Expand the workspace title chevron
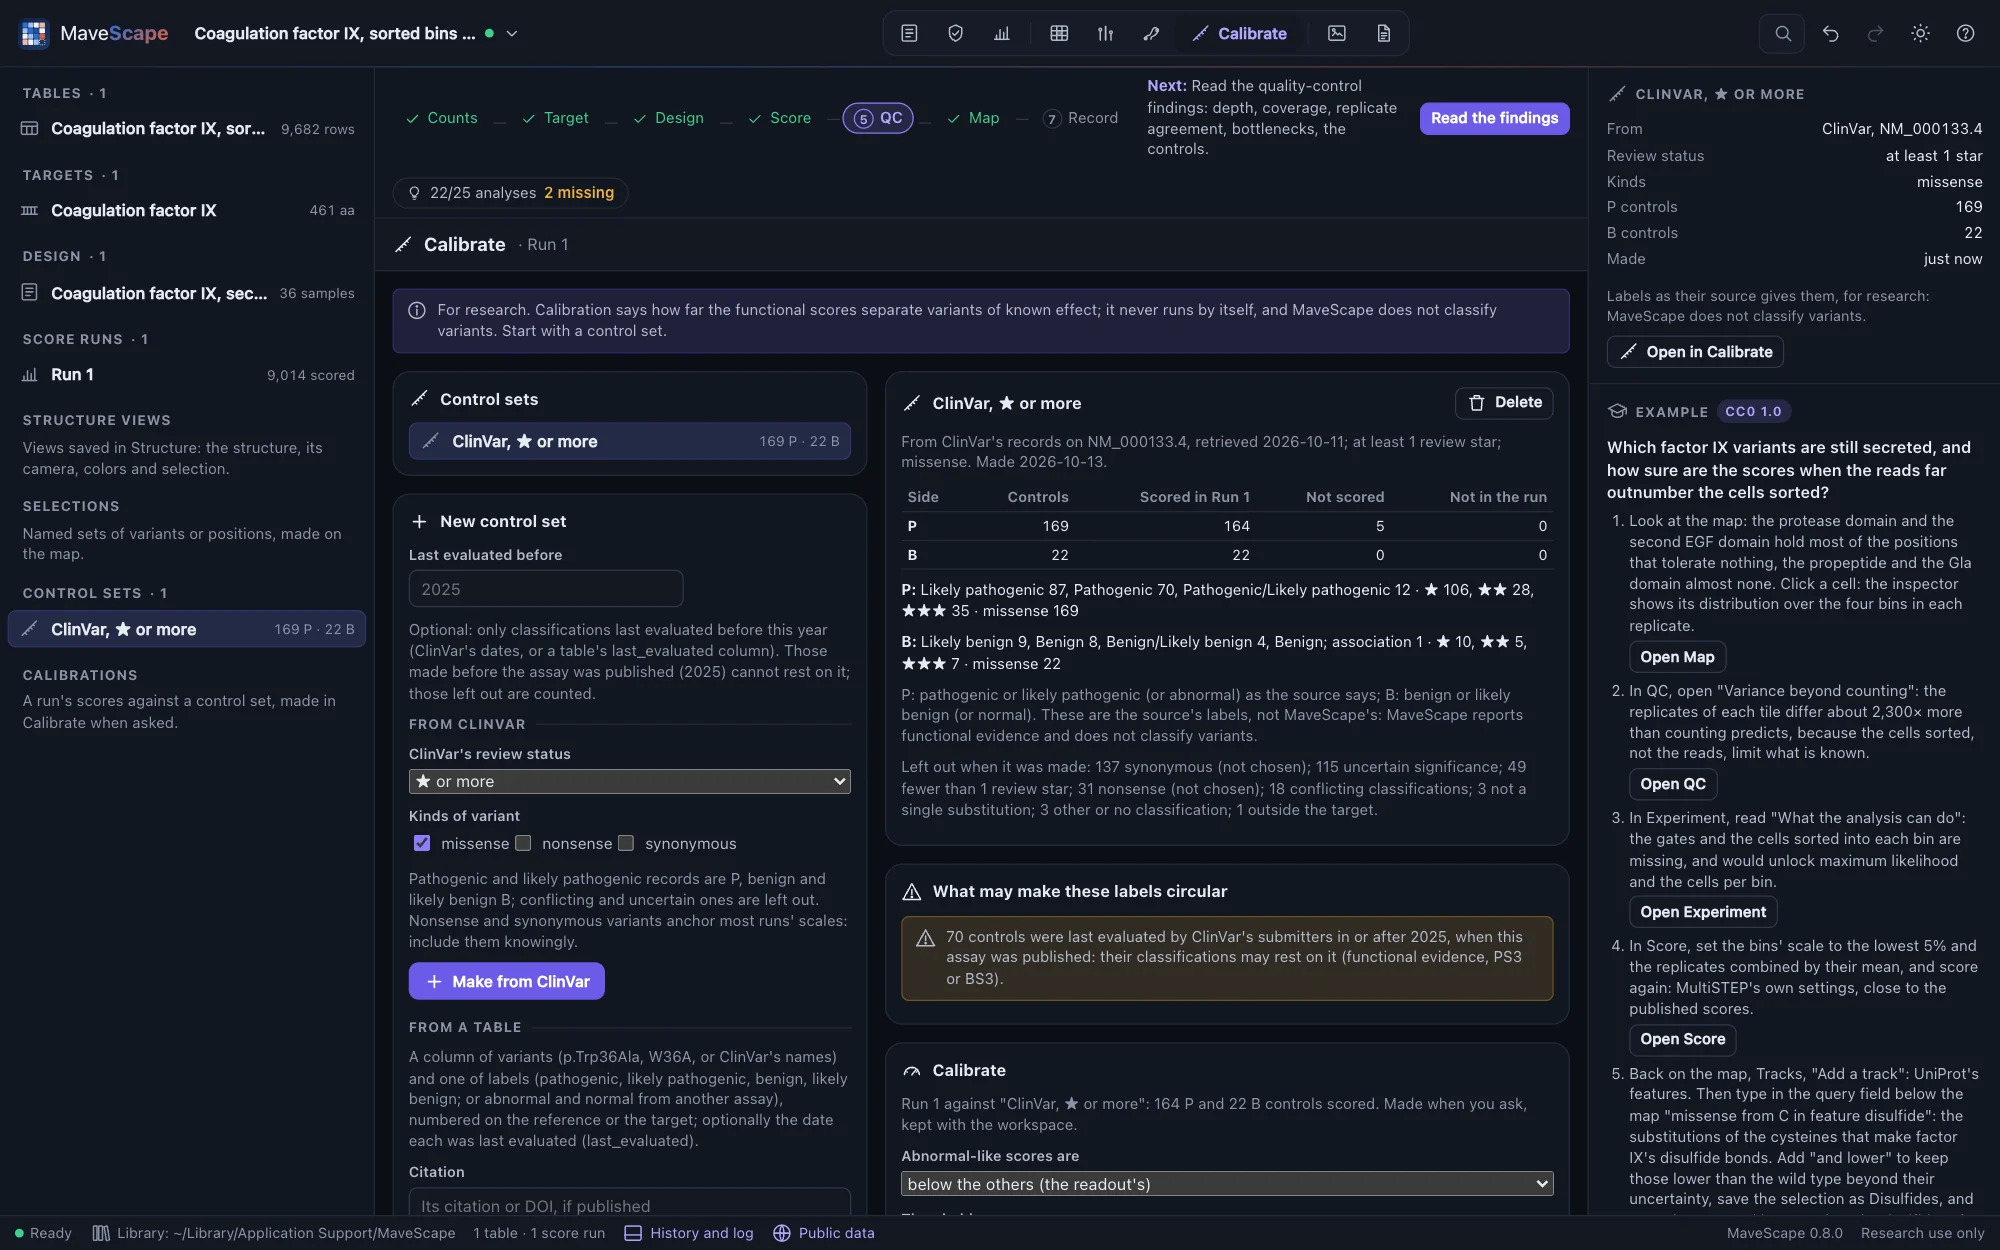The width and height of the screenshot is (2000, 1250). click(512, 33)
